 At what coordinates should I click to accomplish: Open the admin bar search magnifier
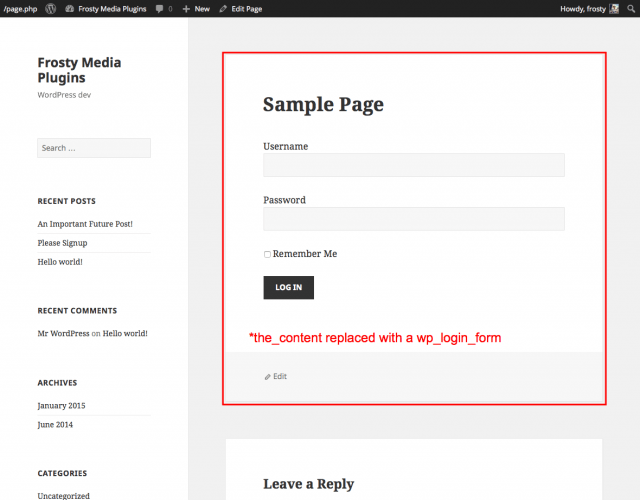[x=631, y=8]
